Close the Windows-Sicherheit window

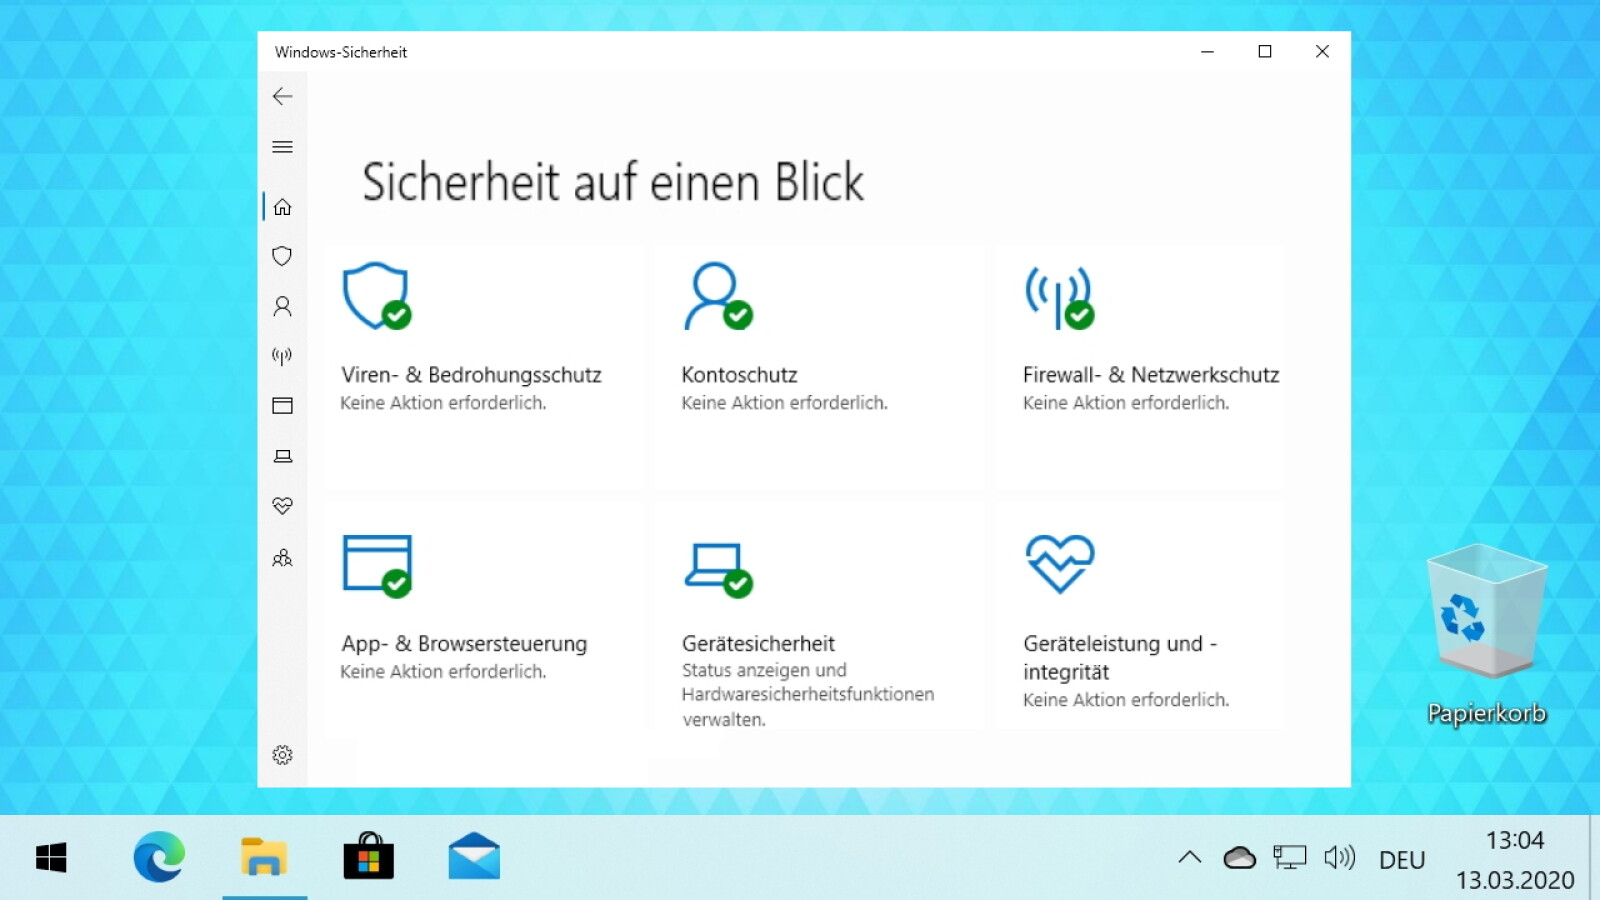[x=1322, y=51]
